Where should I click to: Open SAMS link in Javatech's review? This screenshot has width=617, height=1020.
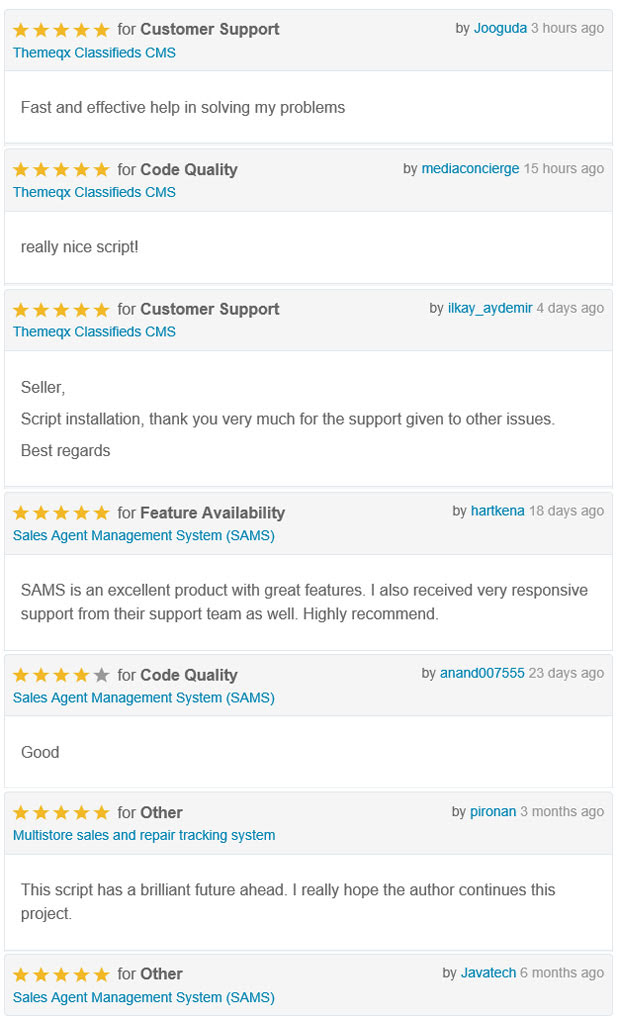click(144, 997)
